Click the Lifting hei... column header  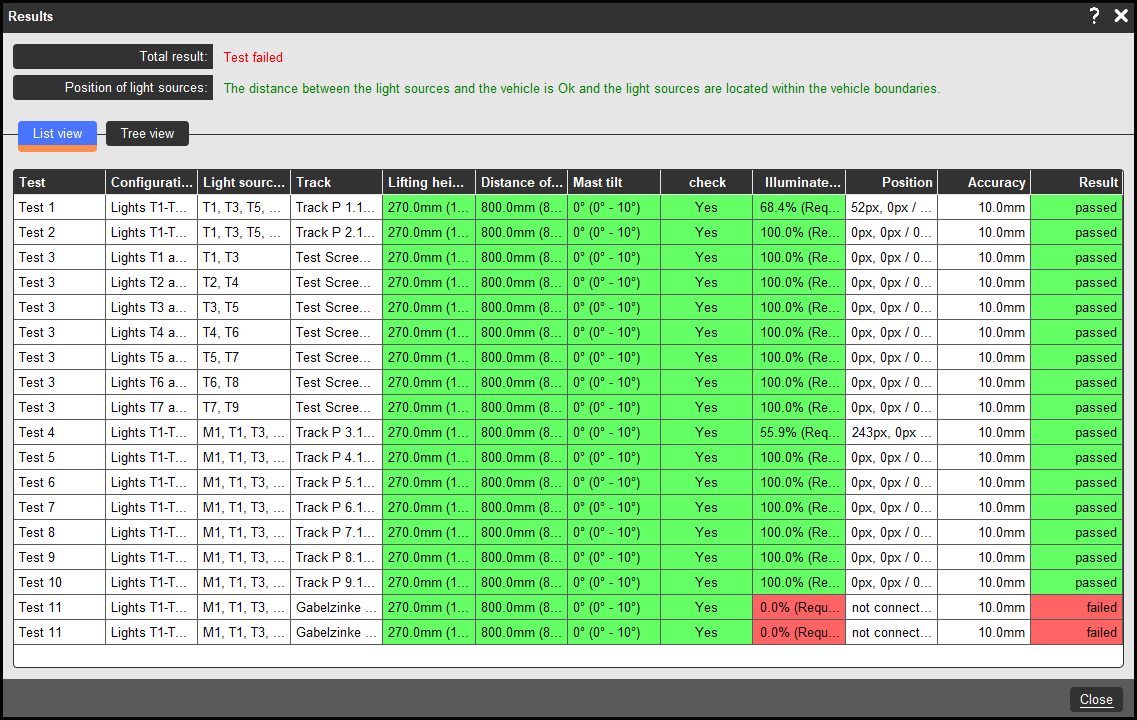[429, 183]
